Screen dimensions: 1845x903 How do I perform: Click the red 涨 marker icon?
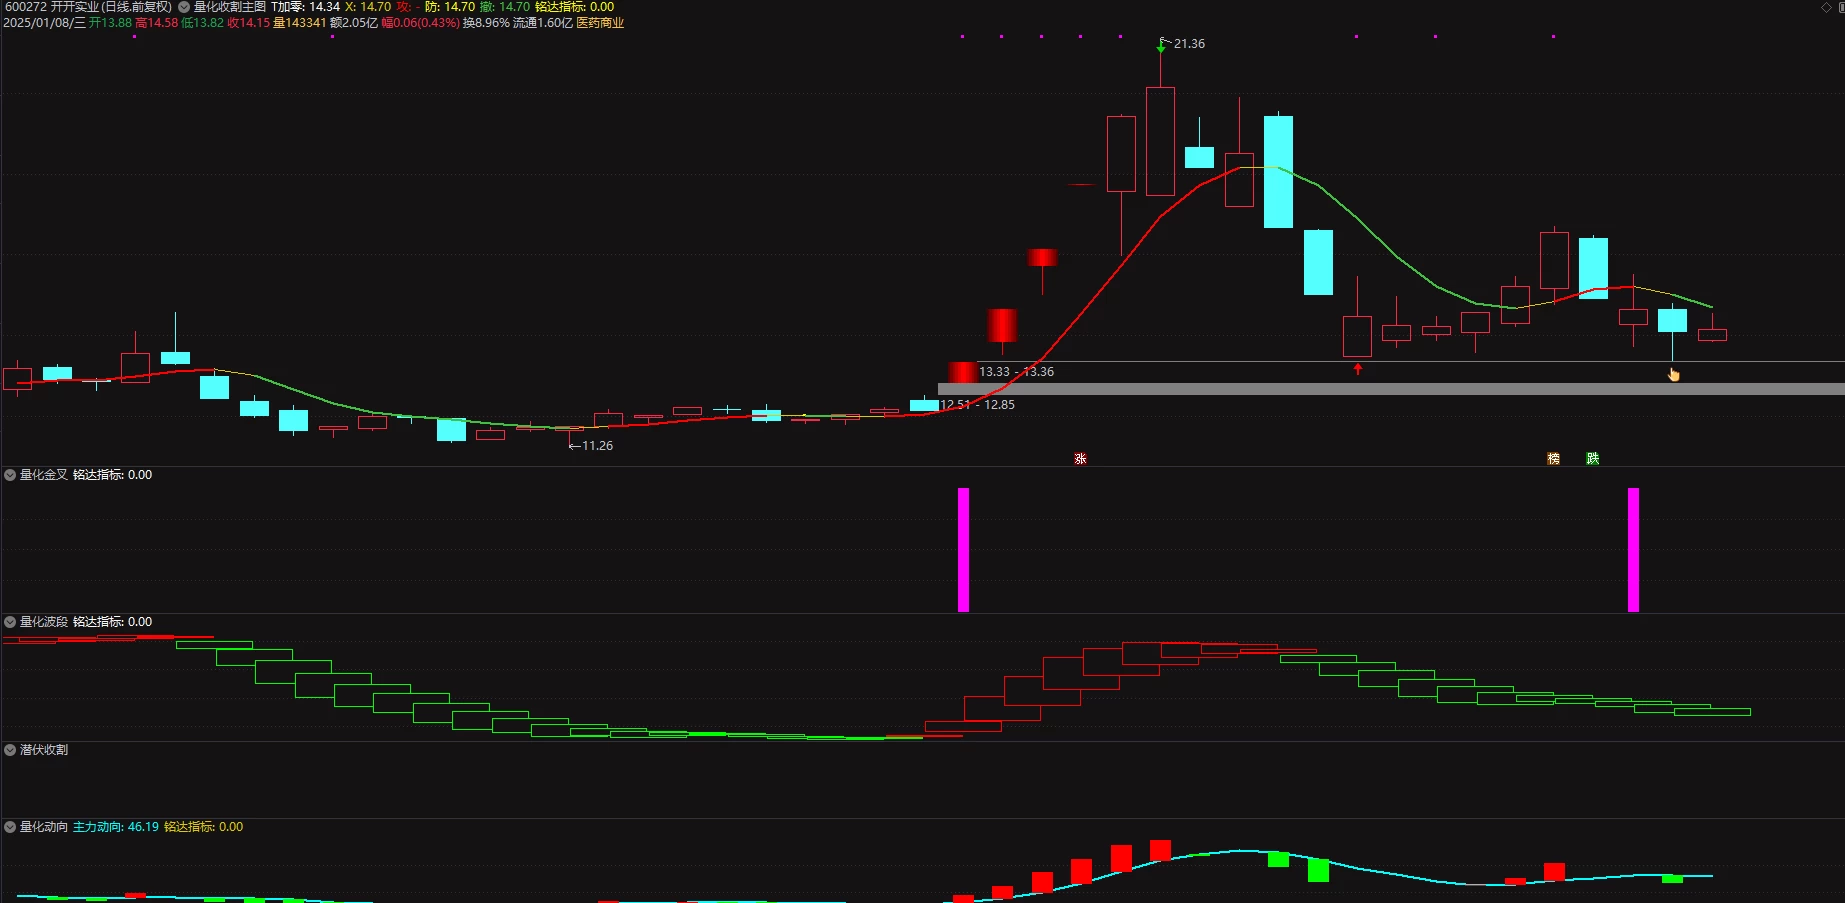1080,458
